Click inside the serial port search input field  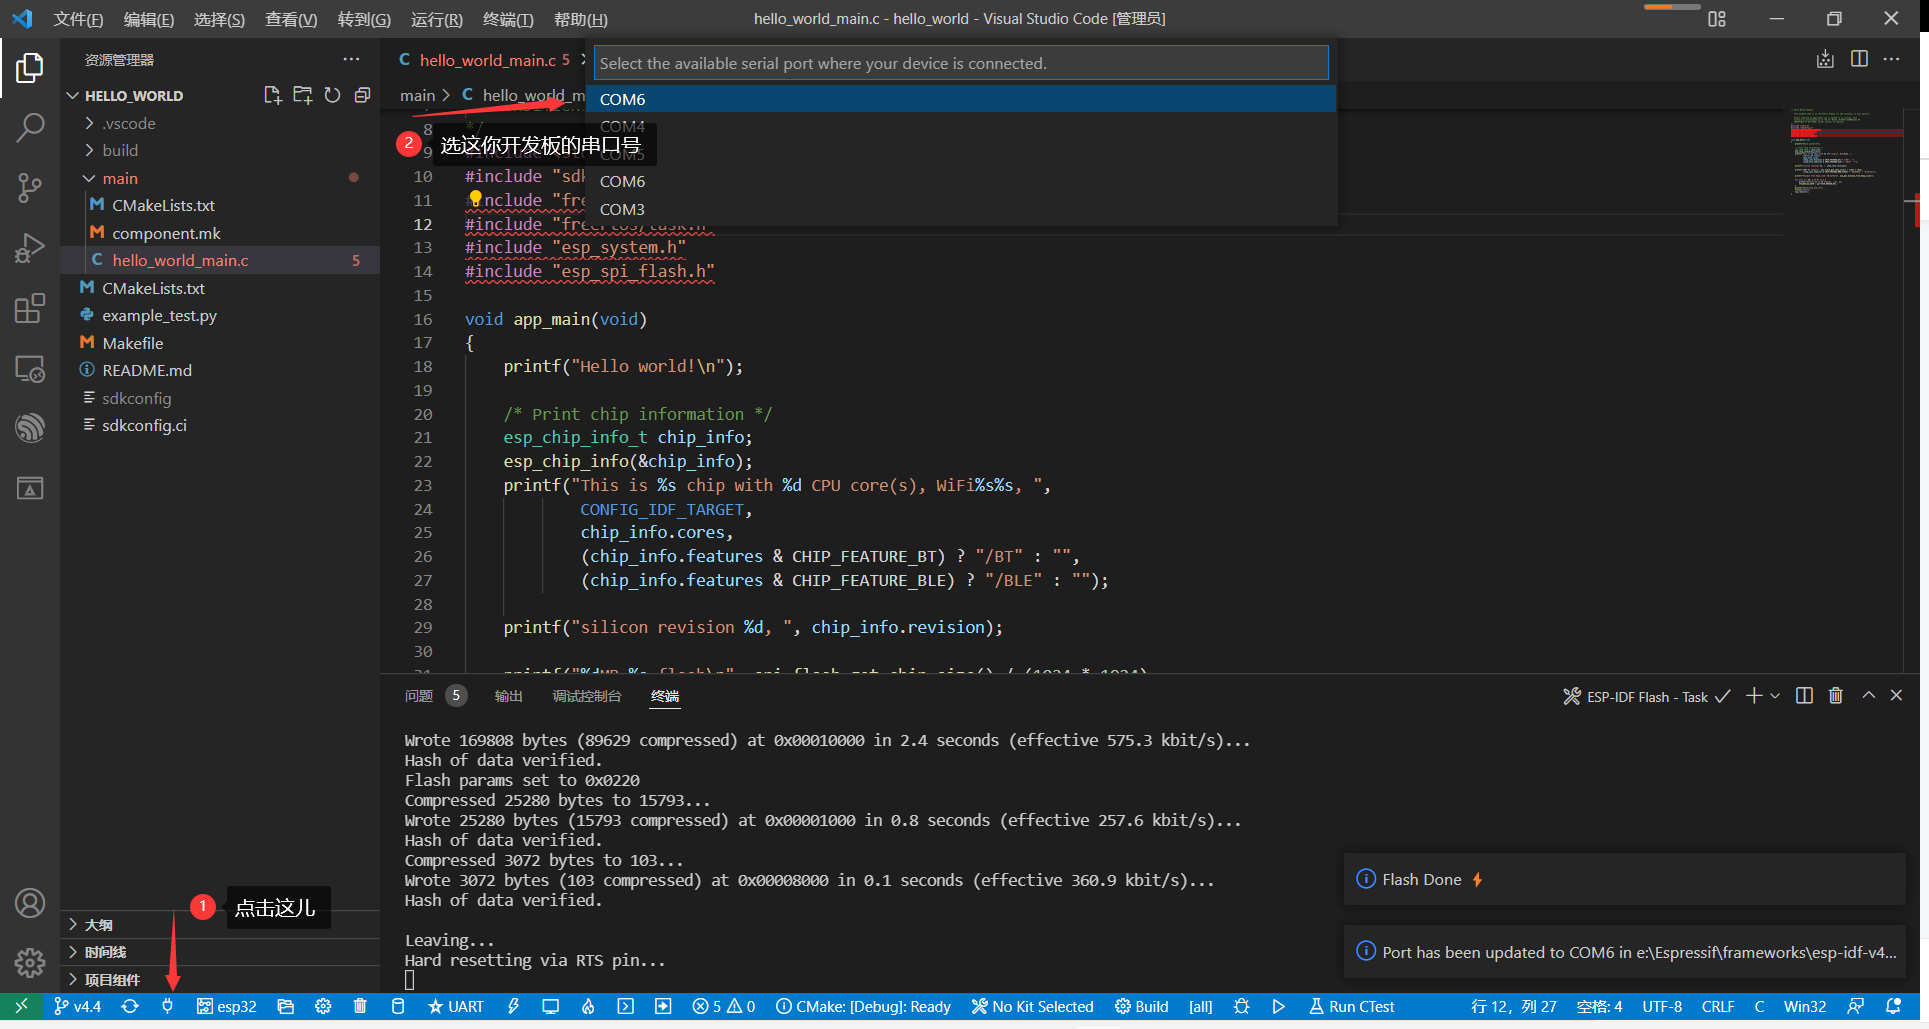click(x=960, y=62)
